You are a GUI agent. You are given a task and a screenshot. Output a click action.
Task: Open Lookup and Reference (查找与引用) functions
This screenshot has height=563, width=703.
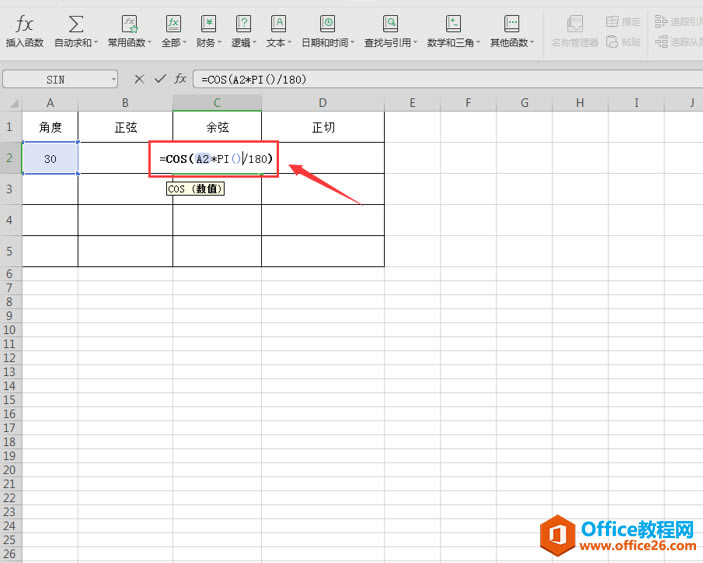point(391,30)
